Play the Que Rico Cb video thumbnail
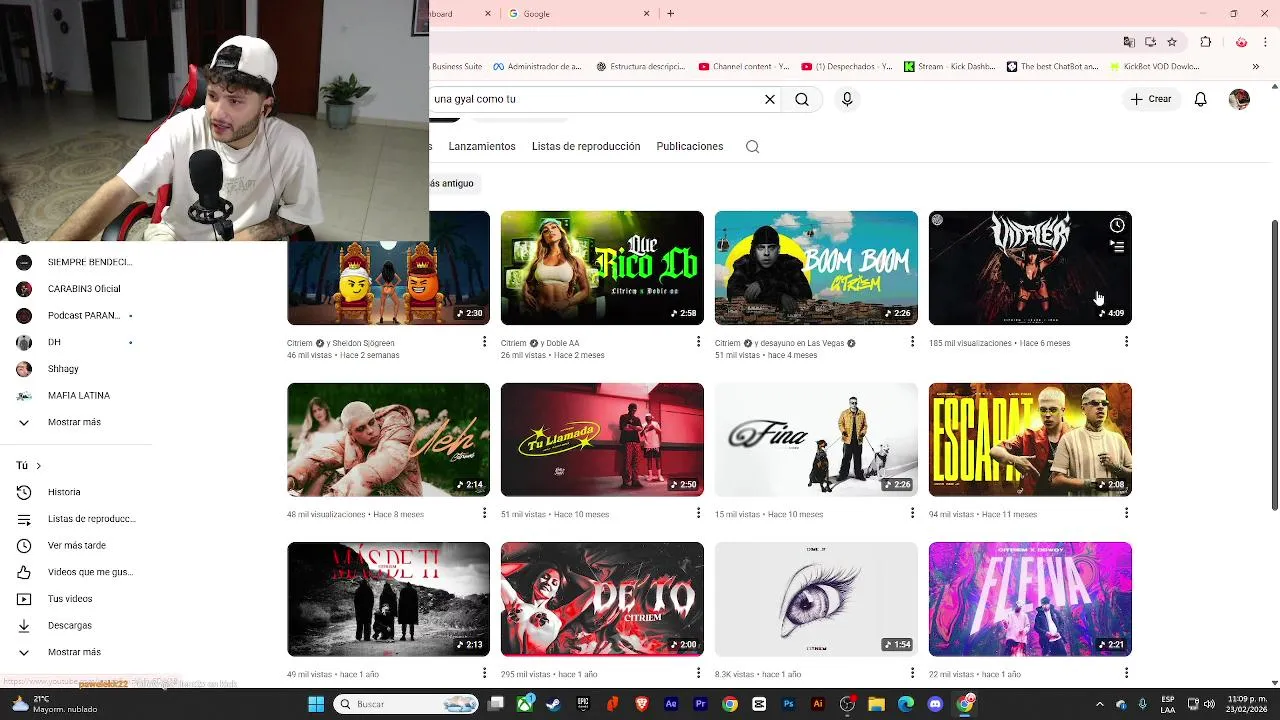Image resolution: width=1280 pixels, height=720 pixels. point(602,268)
